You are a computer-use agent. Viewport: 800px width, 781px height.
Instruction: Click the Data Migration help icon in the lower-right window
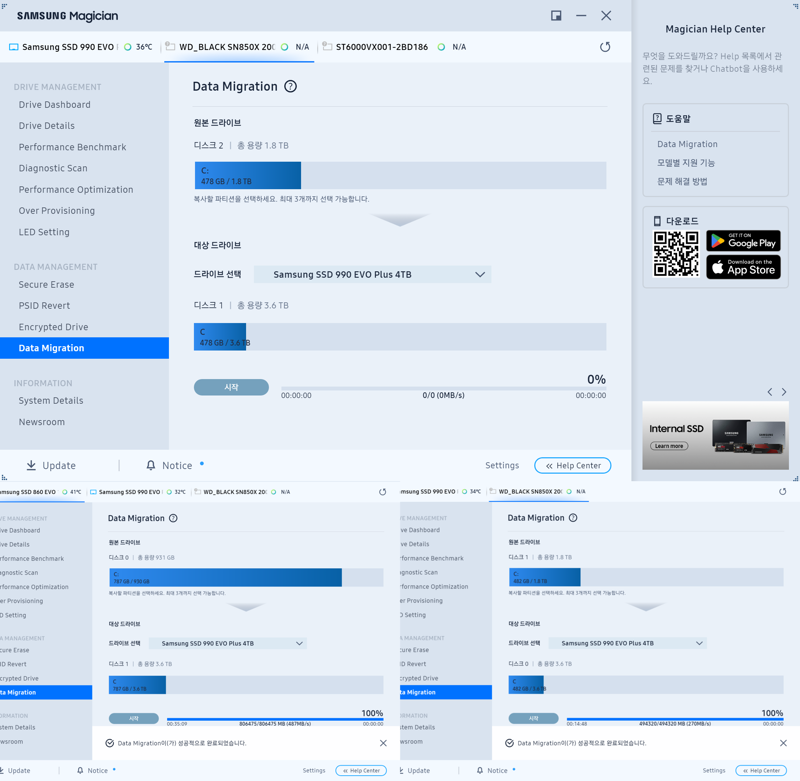pyautogui.click(x=573, y=518)
